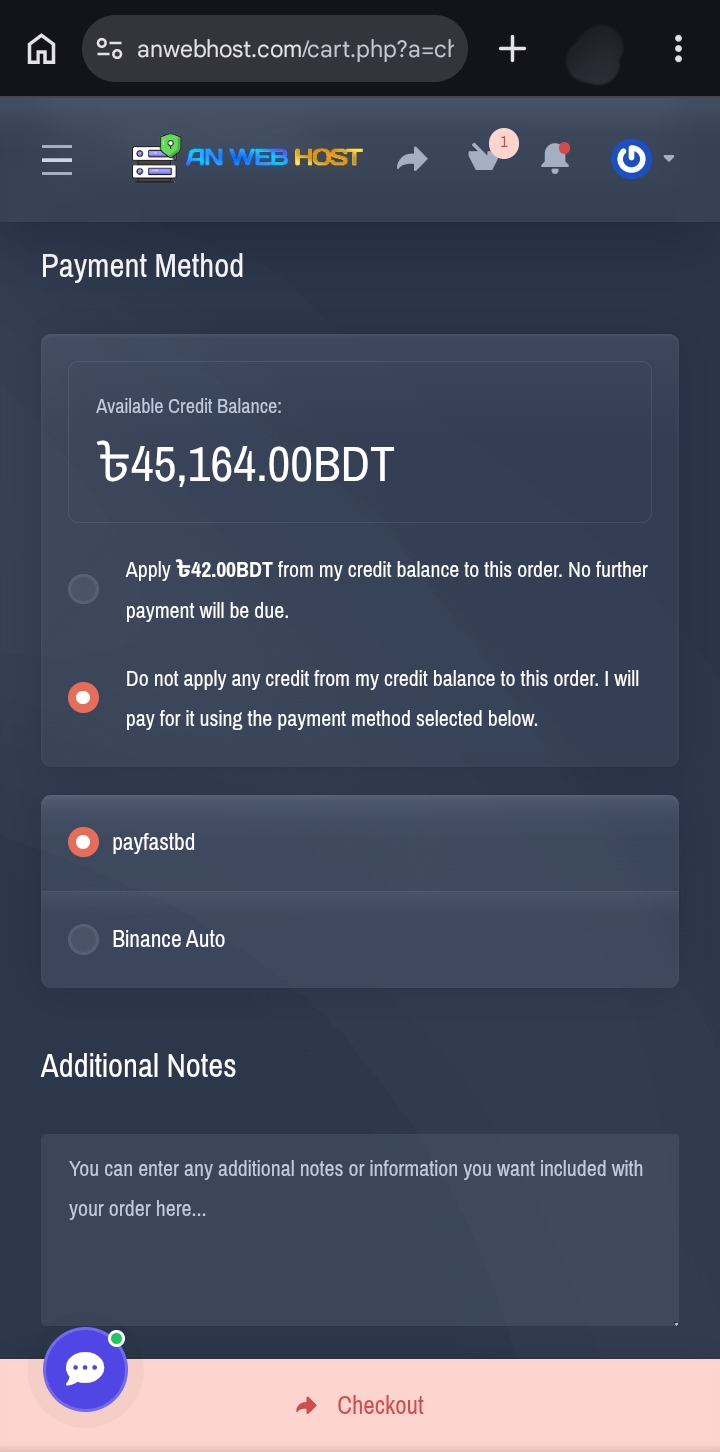Viewport: 720px width, 1452px height.
Task: Open the notifications bell
Action: (x=554, y=159)
